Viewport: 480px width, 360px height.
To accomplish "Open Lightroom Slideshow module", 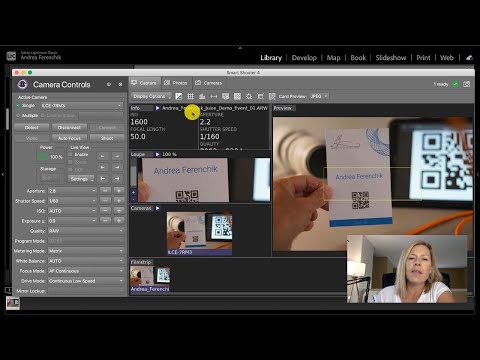I will pos(391,58).
